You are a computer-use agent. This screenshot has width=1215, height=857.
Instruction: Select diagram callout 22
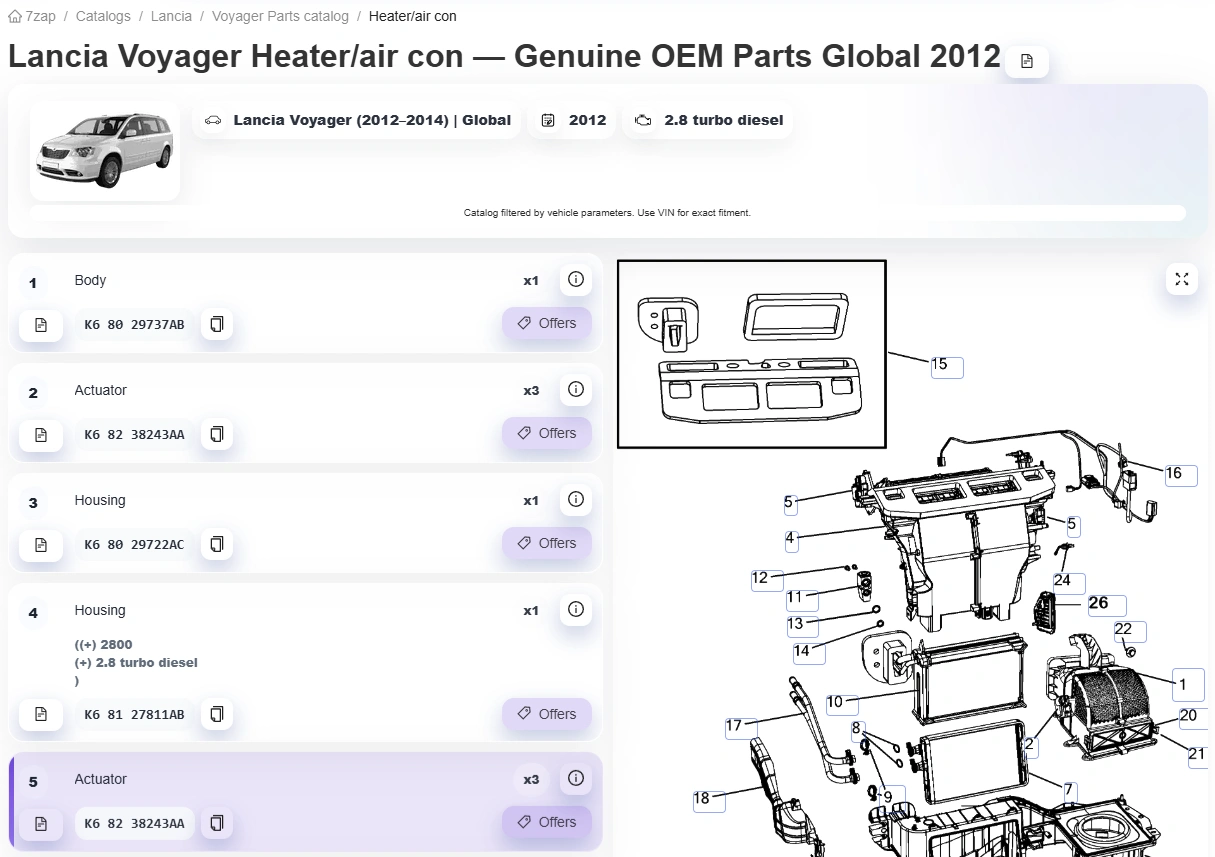(x=1130, y=631)
